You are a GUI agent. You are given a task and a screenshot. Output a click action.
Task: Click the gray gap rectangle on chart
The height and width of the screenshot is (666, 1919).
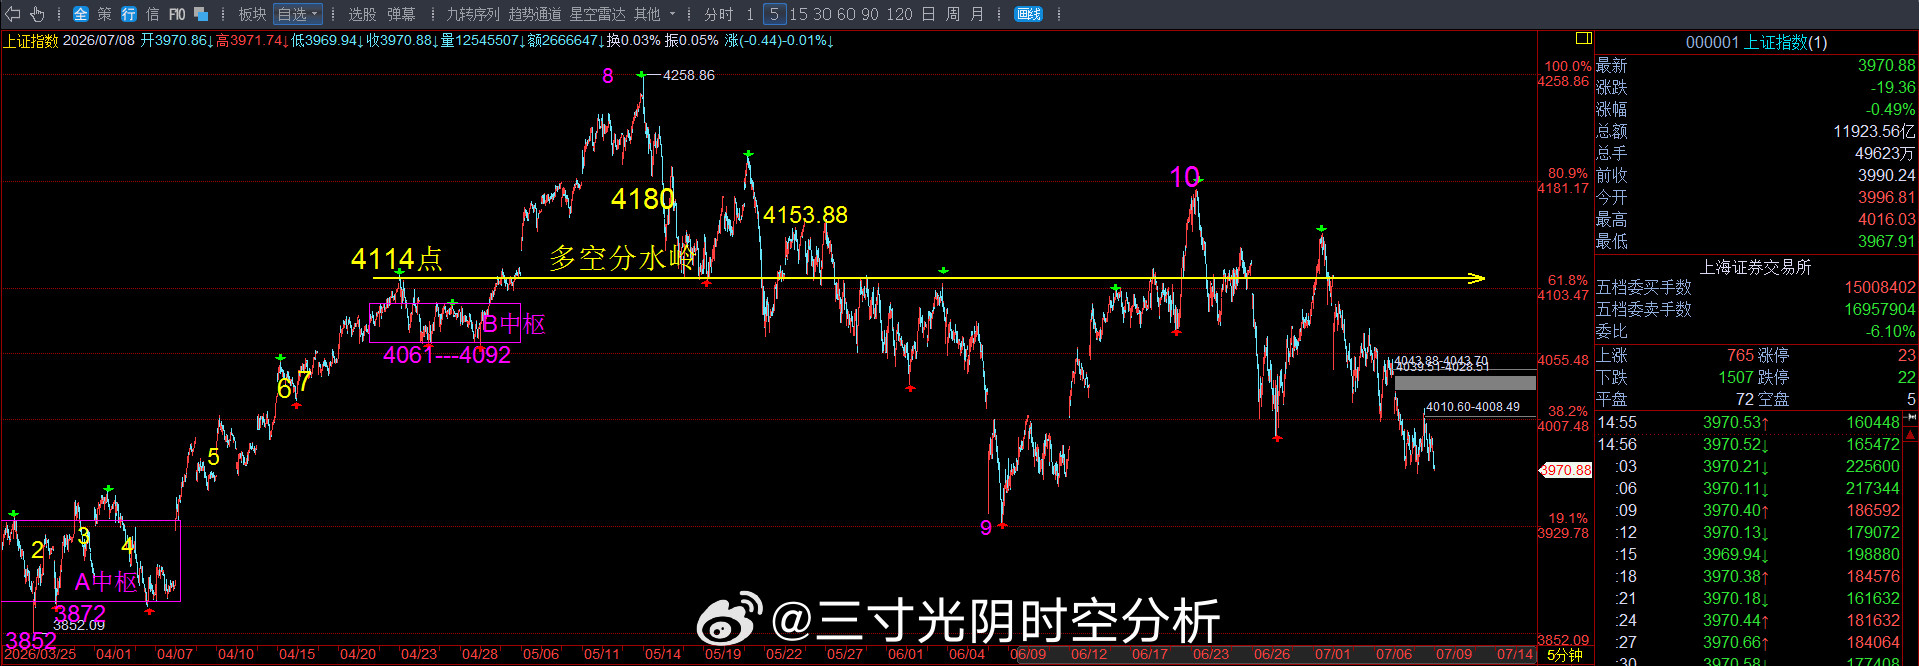pyautogui.click(x=1465, y=382)
